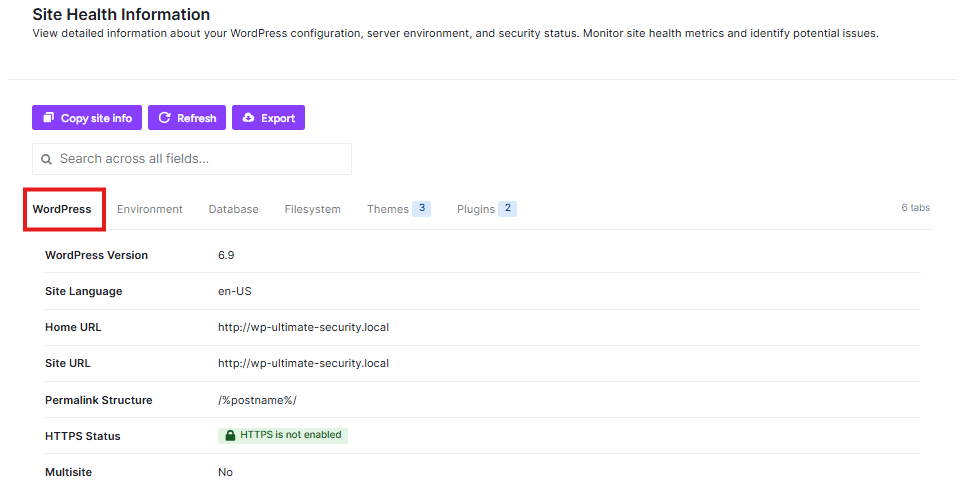This screenshot has height=496, width=971.
Task: Click the Plugins count badge 2
Action: [x=508, y=208]
